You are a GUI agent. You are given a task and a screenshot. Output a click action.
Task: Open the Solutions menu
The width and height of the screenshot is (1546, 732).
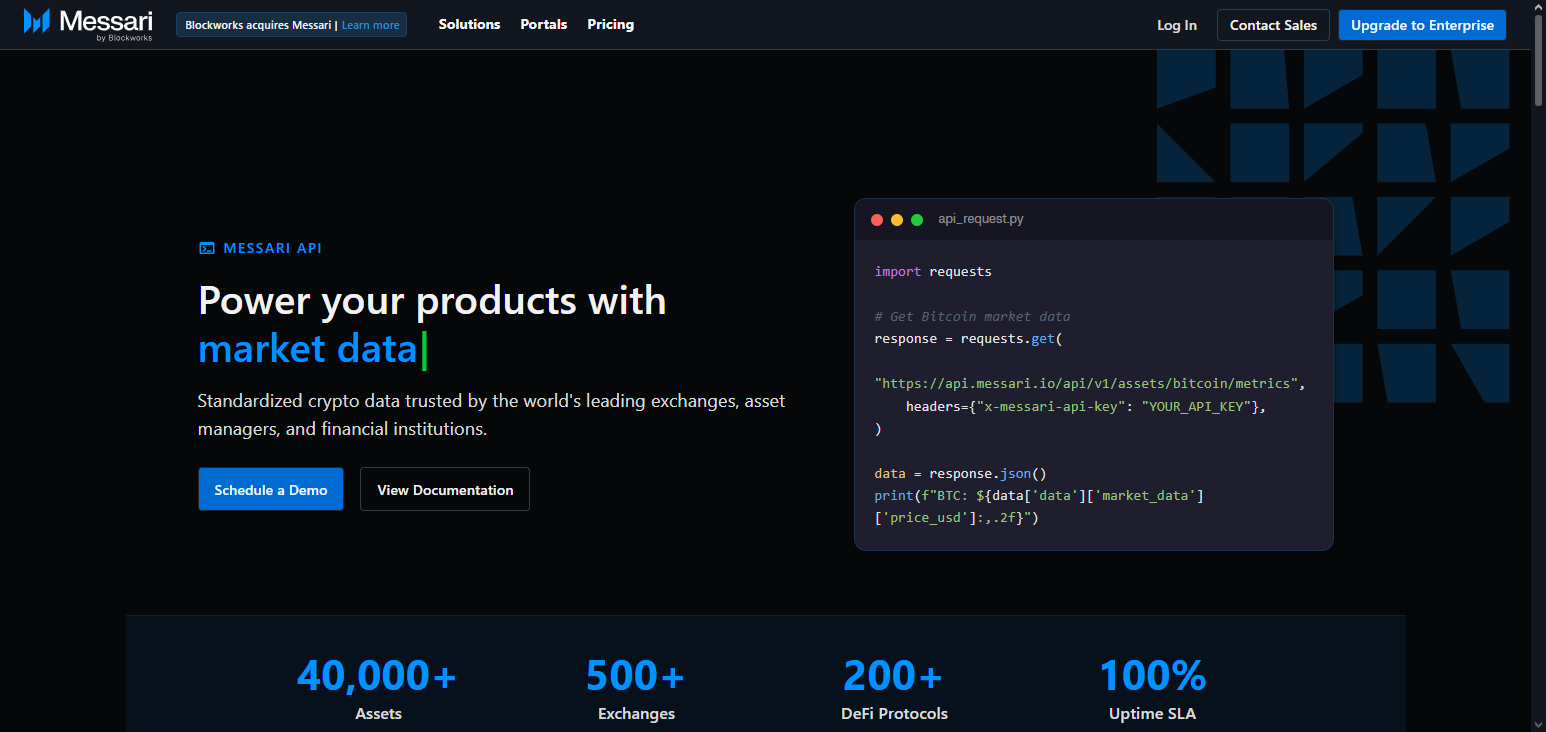pyautogui.click(x=469, y=24)
